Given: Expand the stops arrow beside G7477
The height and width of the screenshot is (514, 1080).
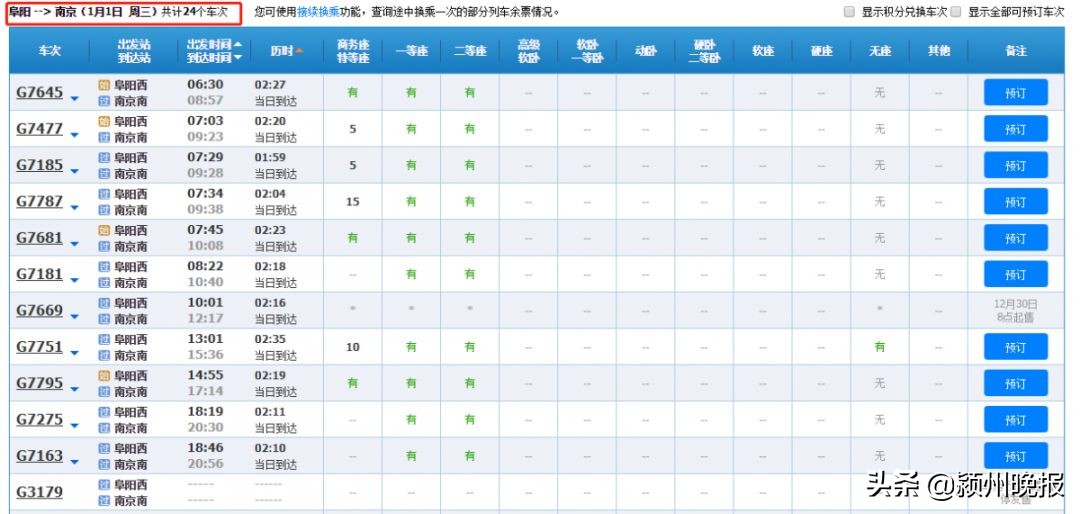Looking at the screenshot, I should (74, 136).
